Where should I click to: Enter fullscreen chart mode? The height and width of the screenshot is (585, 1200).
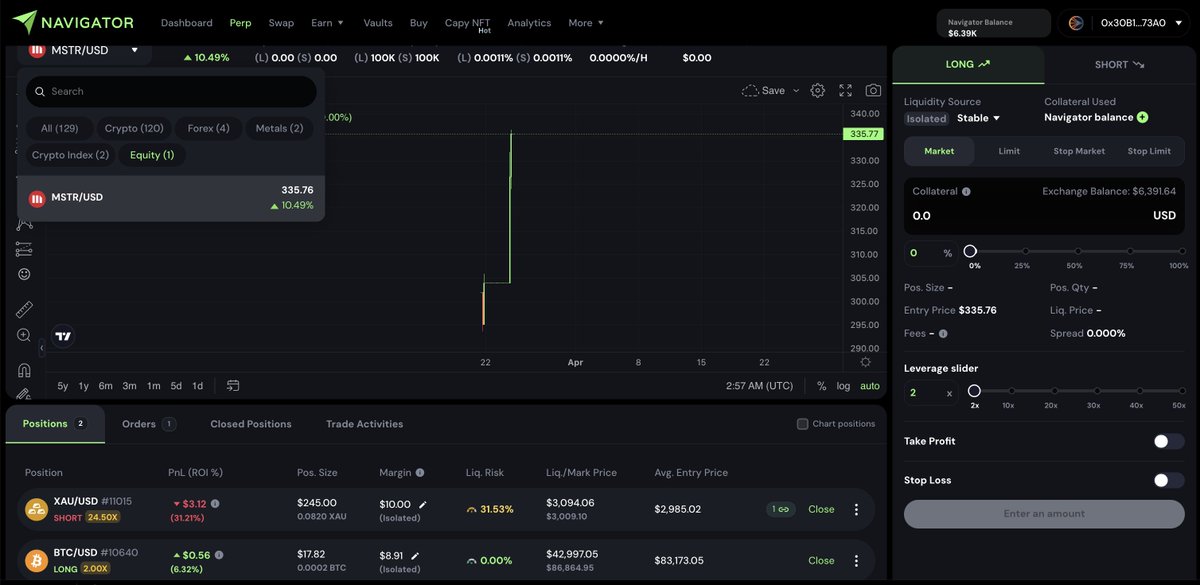(x=845, y=89)
